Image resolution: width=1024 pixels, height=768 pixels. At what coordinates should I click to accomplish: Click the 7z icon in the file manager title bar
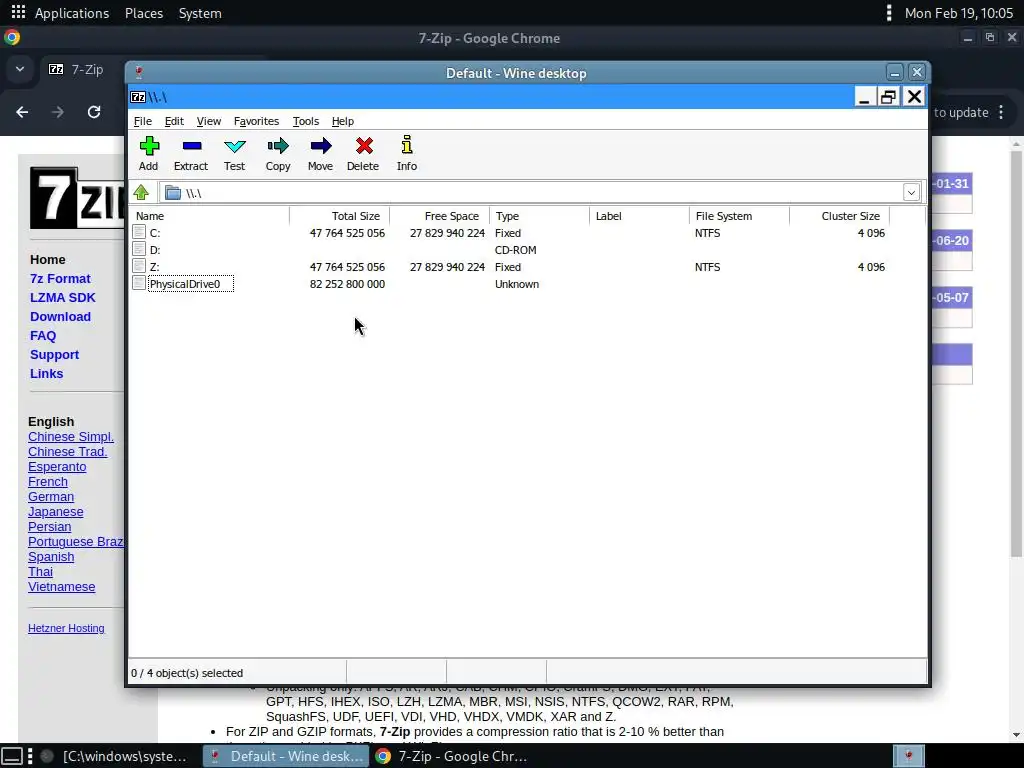pos(138,97)
